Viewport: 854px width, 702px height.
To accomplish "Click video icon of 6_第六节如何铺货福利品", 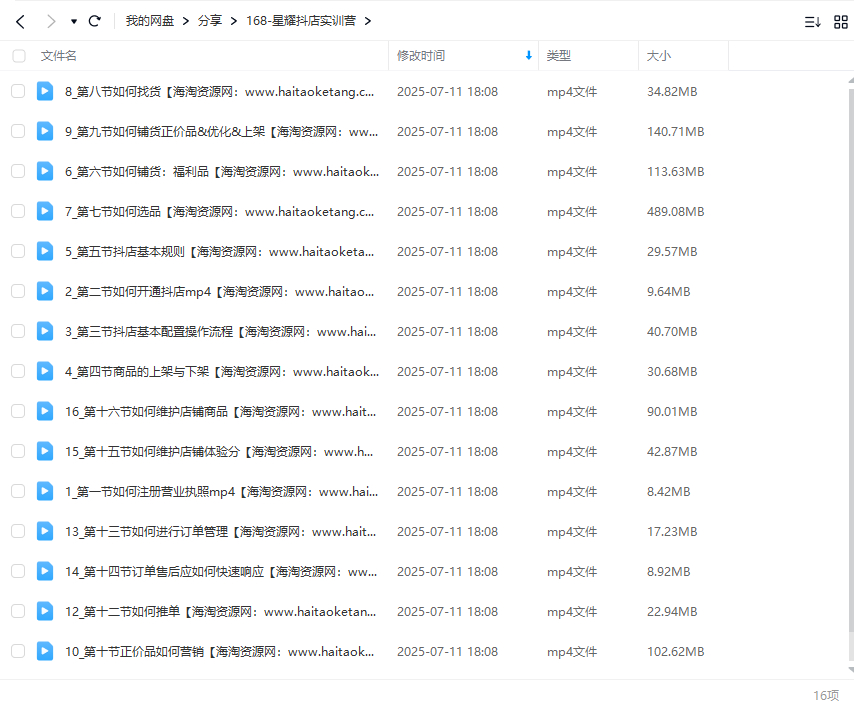I will click(x=45, y=171).
